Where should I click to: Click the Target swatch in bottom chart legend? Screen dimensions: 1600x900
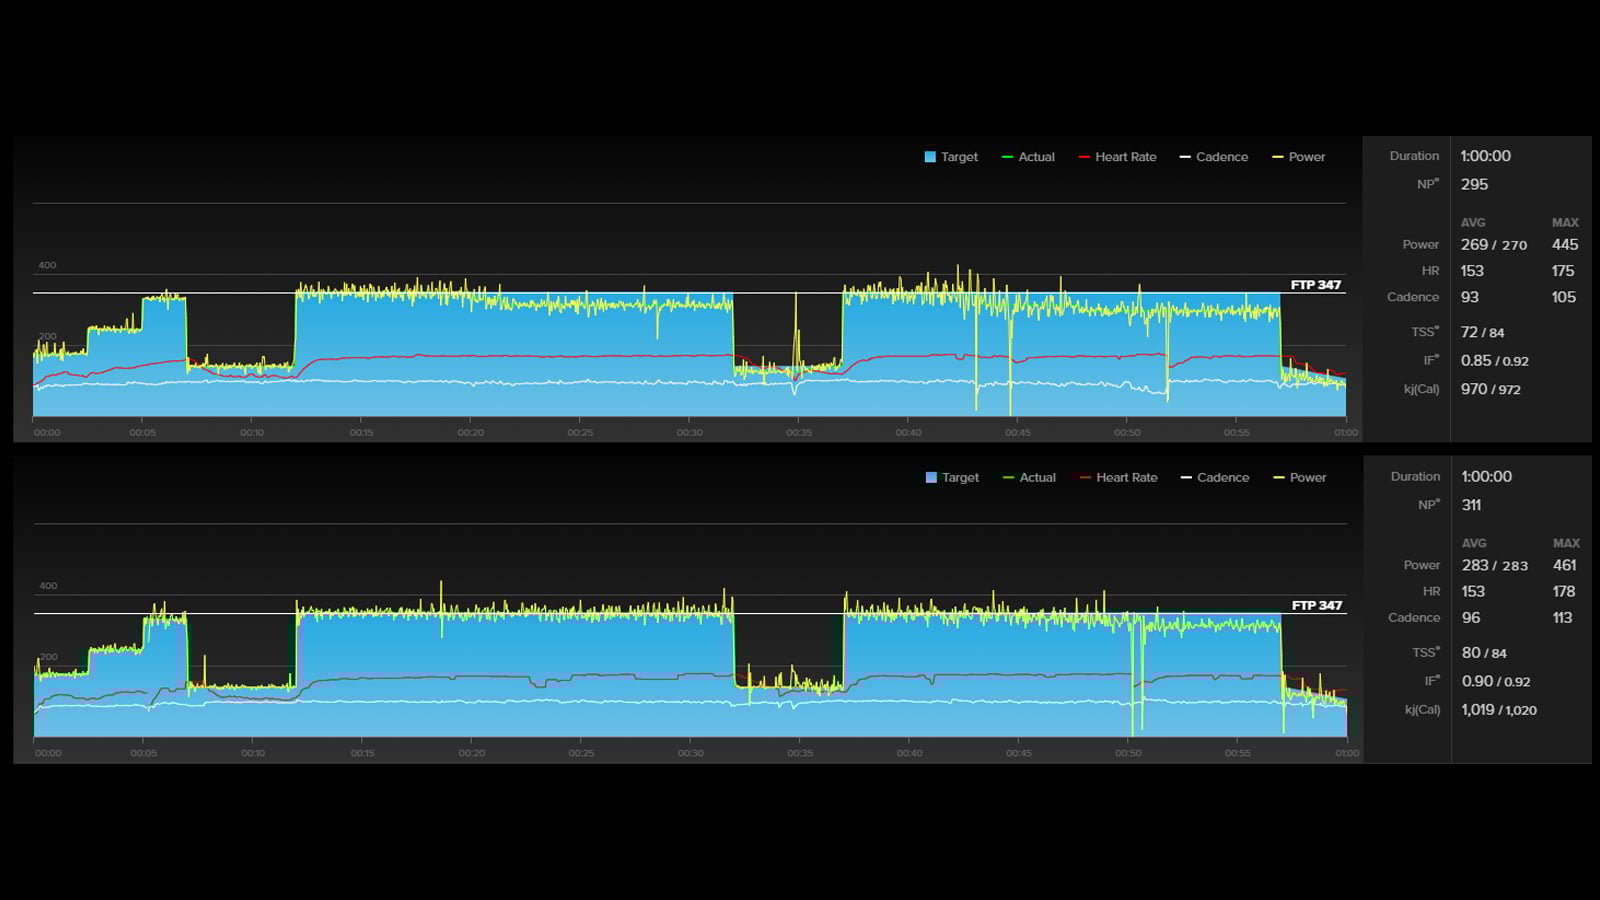[931, 478]
